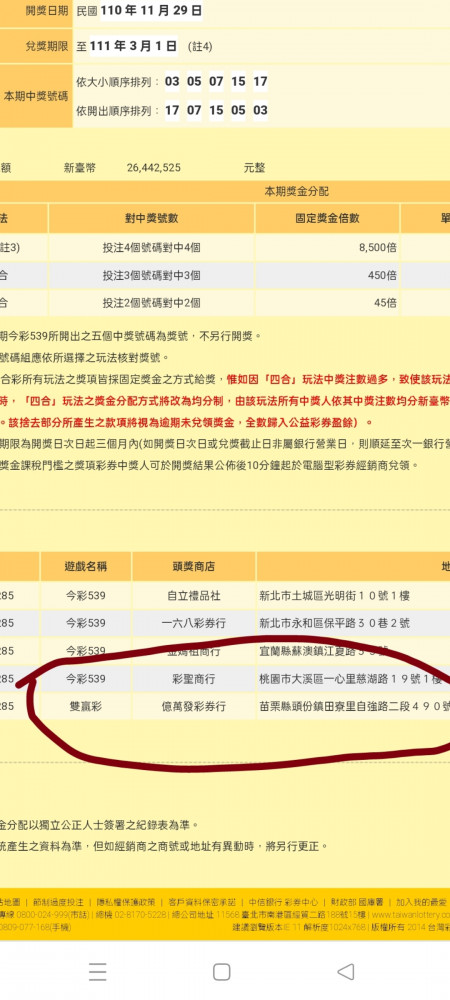Viewport: 450px width, 1000px height.
Task: Open the 中信銀行 彩券中心 footer link
Action: pos(284,902)
